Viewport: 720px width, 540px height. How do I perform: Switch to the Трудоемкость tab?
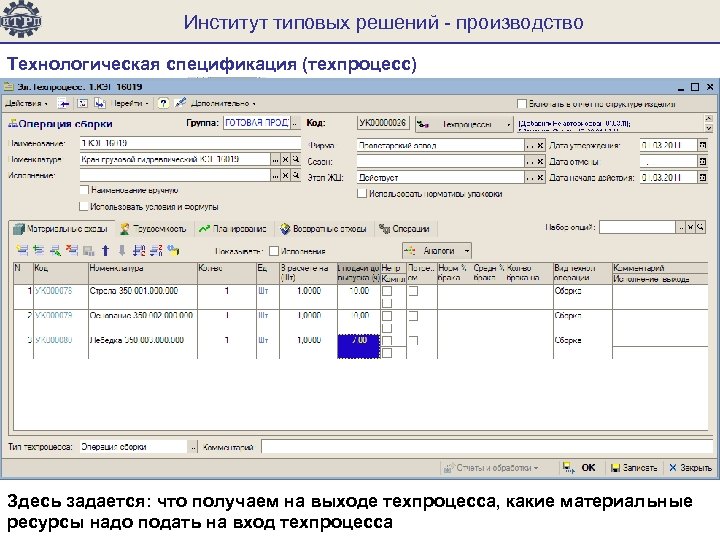pyautogui.click(x=153, y=228)
